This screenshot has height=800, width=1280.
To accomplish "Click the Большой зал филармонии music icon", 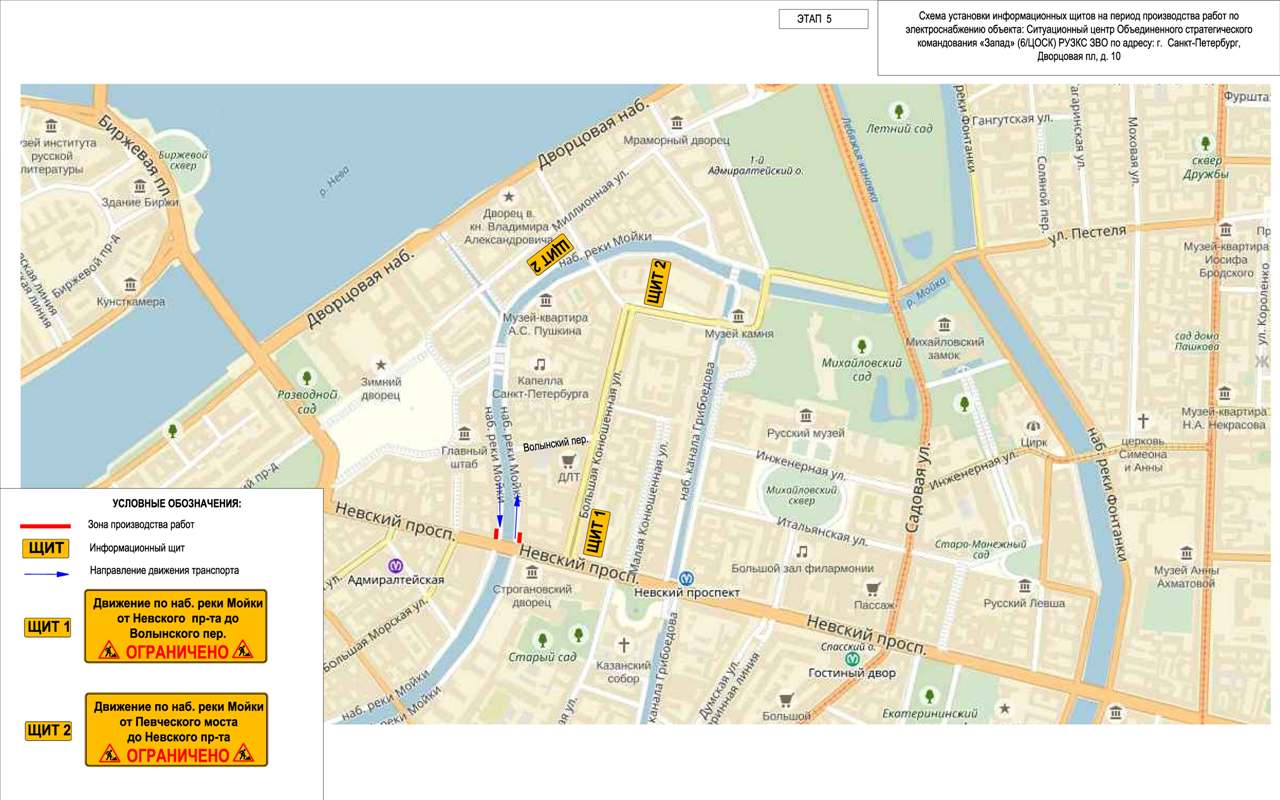I will 801,551.
